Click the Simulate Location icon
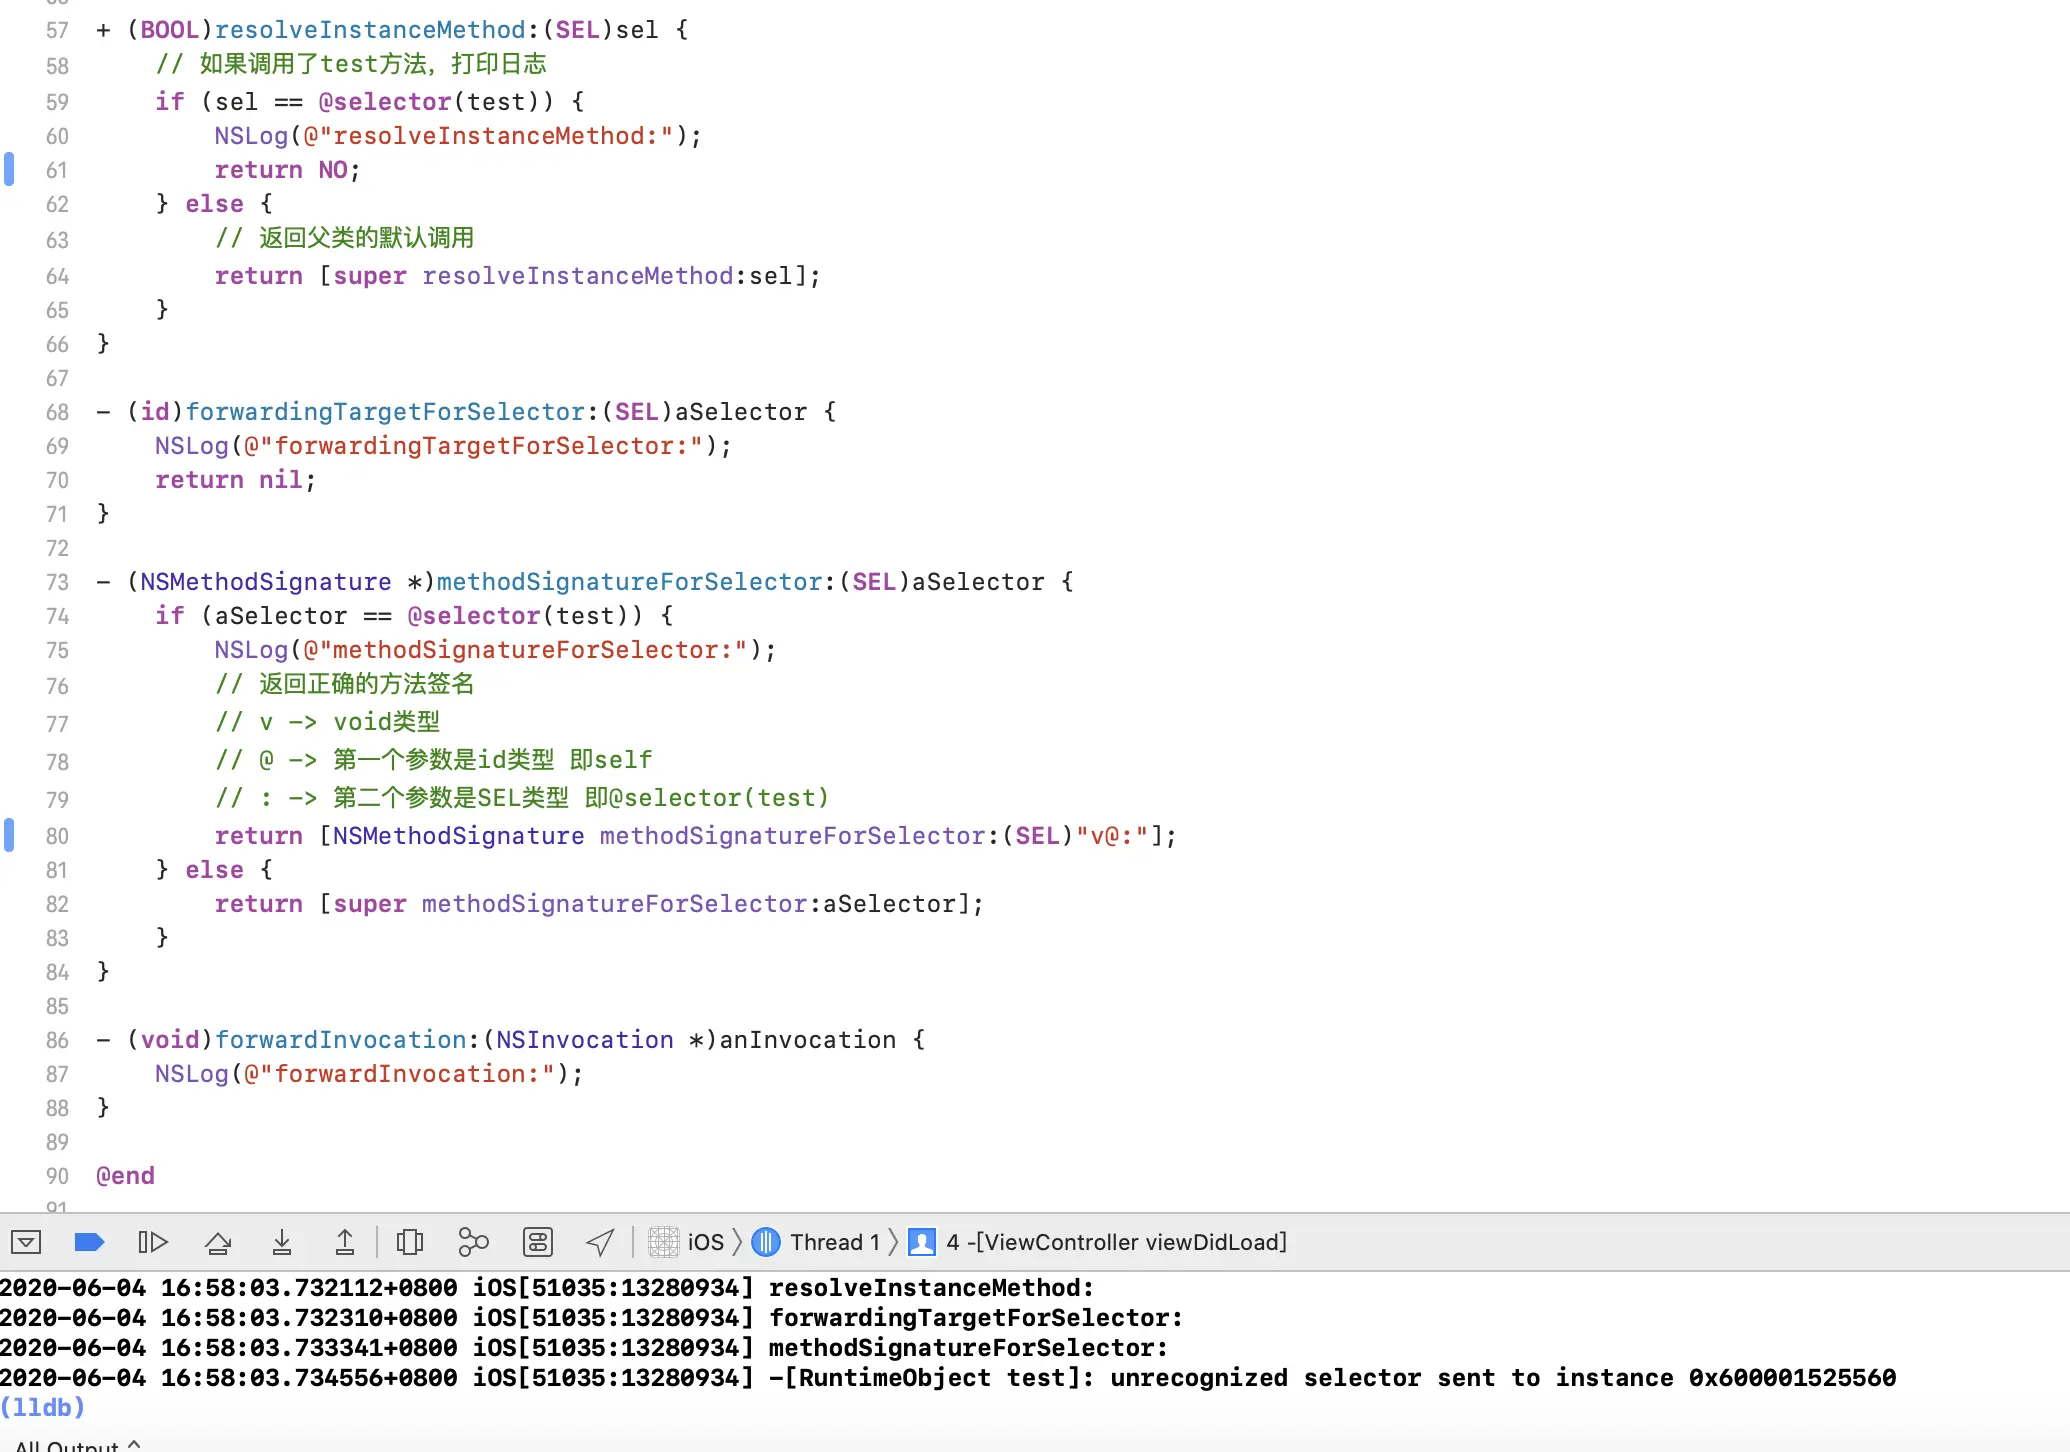The height and width of the screenshot is (1452, 2070). (x=600, y=1242)
